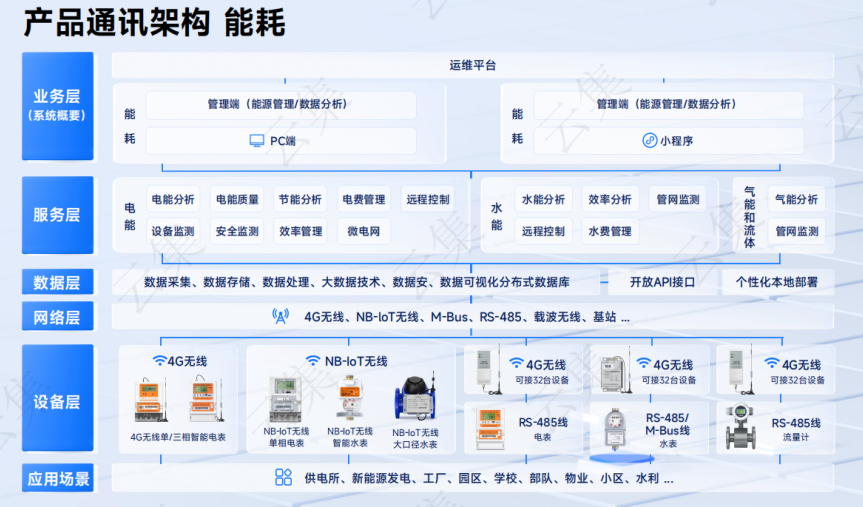Viewport: 863px width, 507px height.
Task: Open 水费管理 under 水能
Action: pyautogui.click(x=609, y=231)
